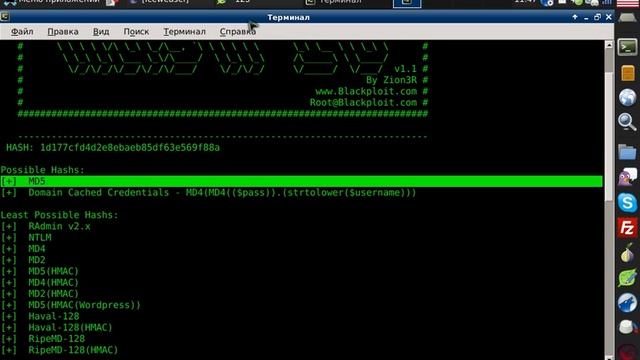The height and width of the screenshot is (360, 640).
Task: Click the RipeMD-128(HMAC) line
Action: 59,350
